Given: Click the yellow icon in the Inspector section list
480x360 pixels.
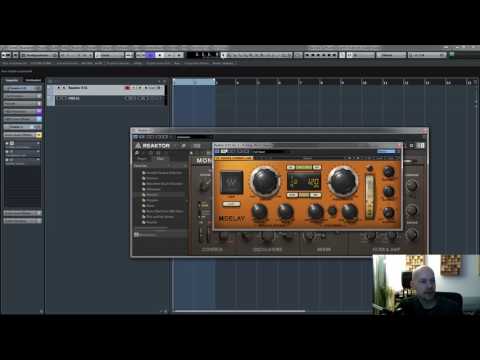Looking at the screenshot, I should tap(39, 135).
